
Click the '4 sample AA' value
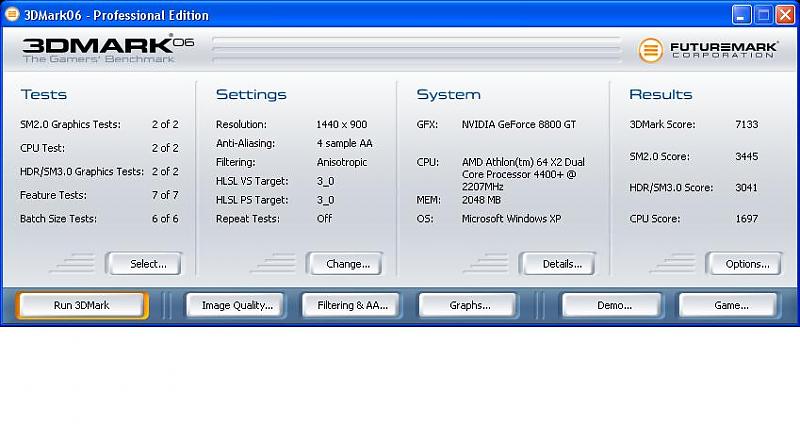coord(344,143)
